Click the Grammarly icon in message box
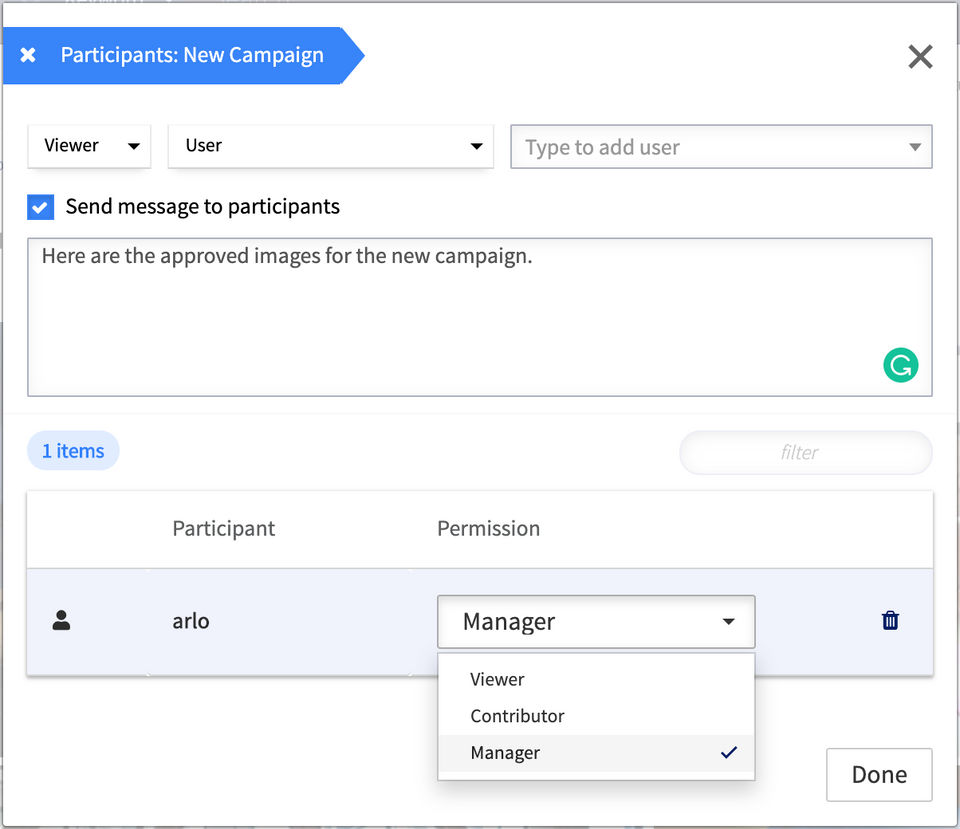 click(x=900, y=365)
